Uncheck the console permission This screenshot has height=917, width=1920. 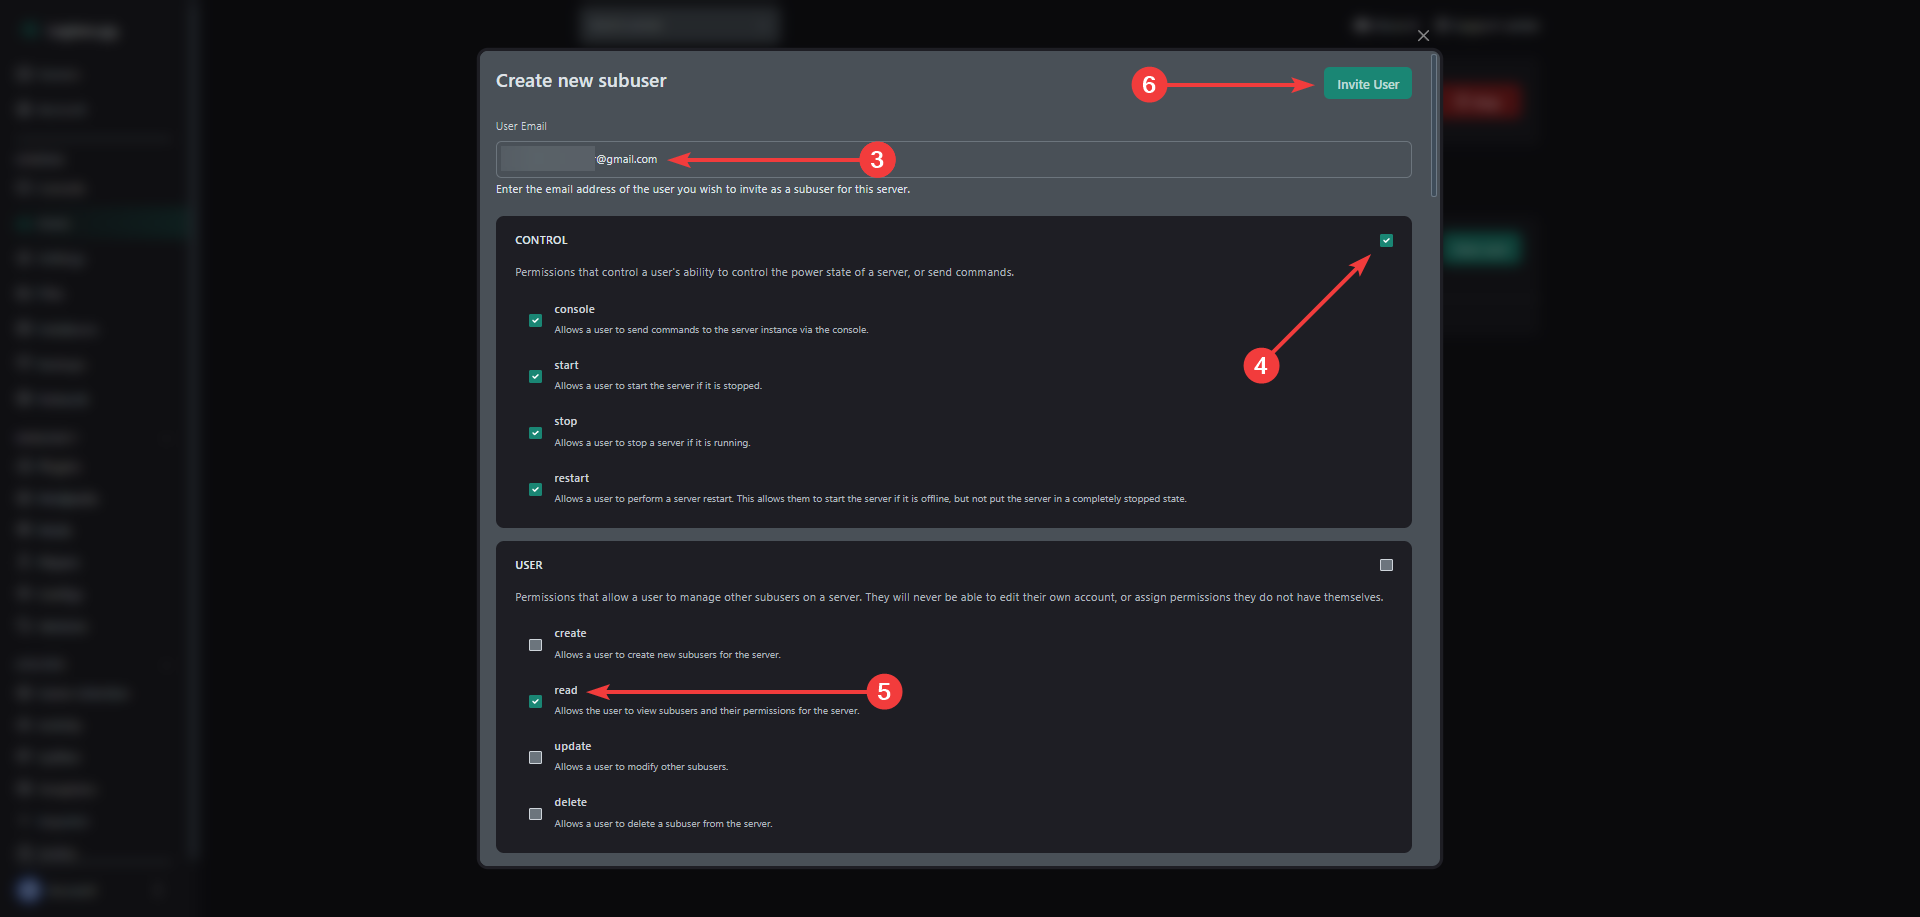tap(535, 320)
